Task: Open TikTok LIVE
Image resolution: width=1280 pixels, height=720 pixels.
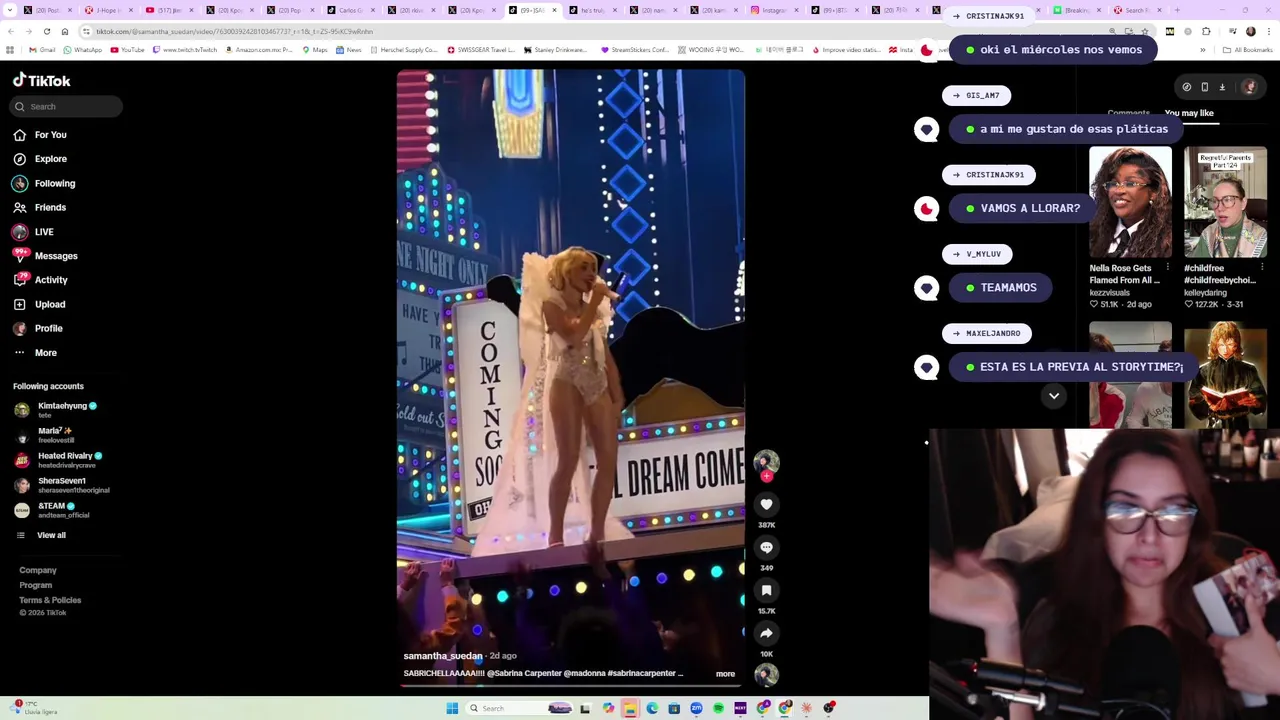Action: 33,232
